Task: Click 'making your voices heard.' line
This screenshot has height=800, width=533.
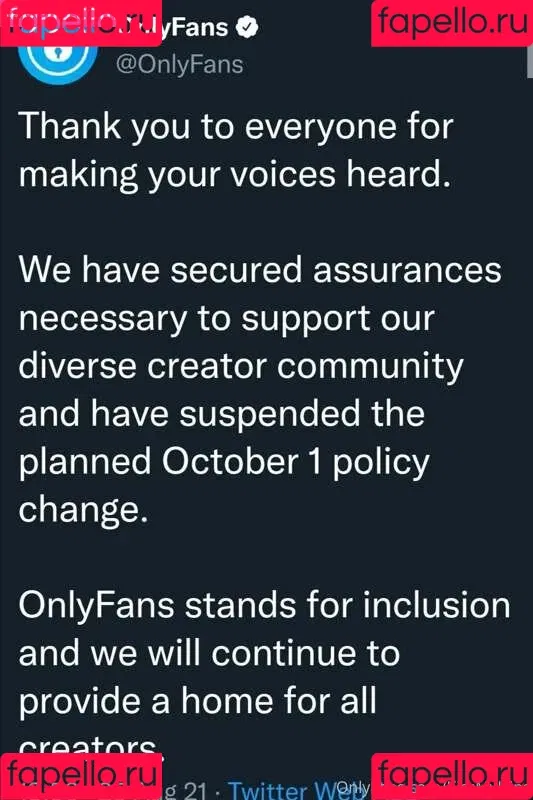Action: coord(235,176)
